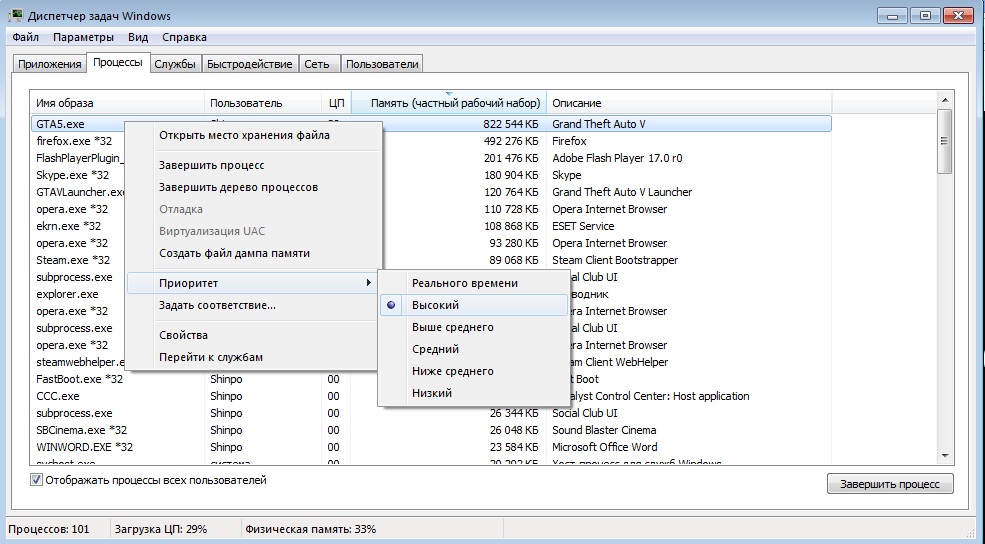Click 'Grand Theft Auto V Launcher' description
985x544 pixels.
622,192
